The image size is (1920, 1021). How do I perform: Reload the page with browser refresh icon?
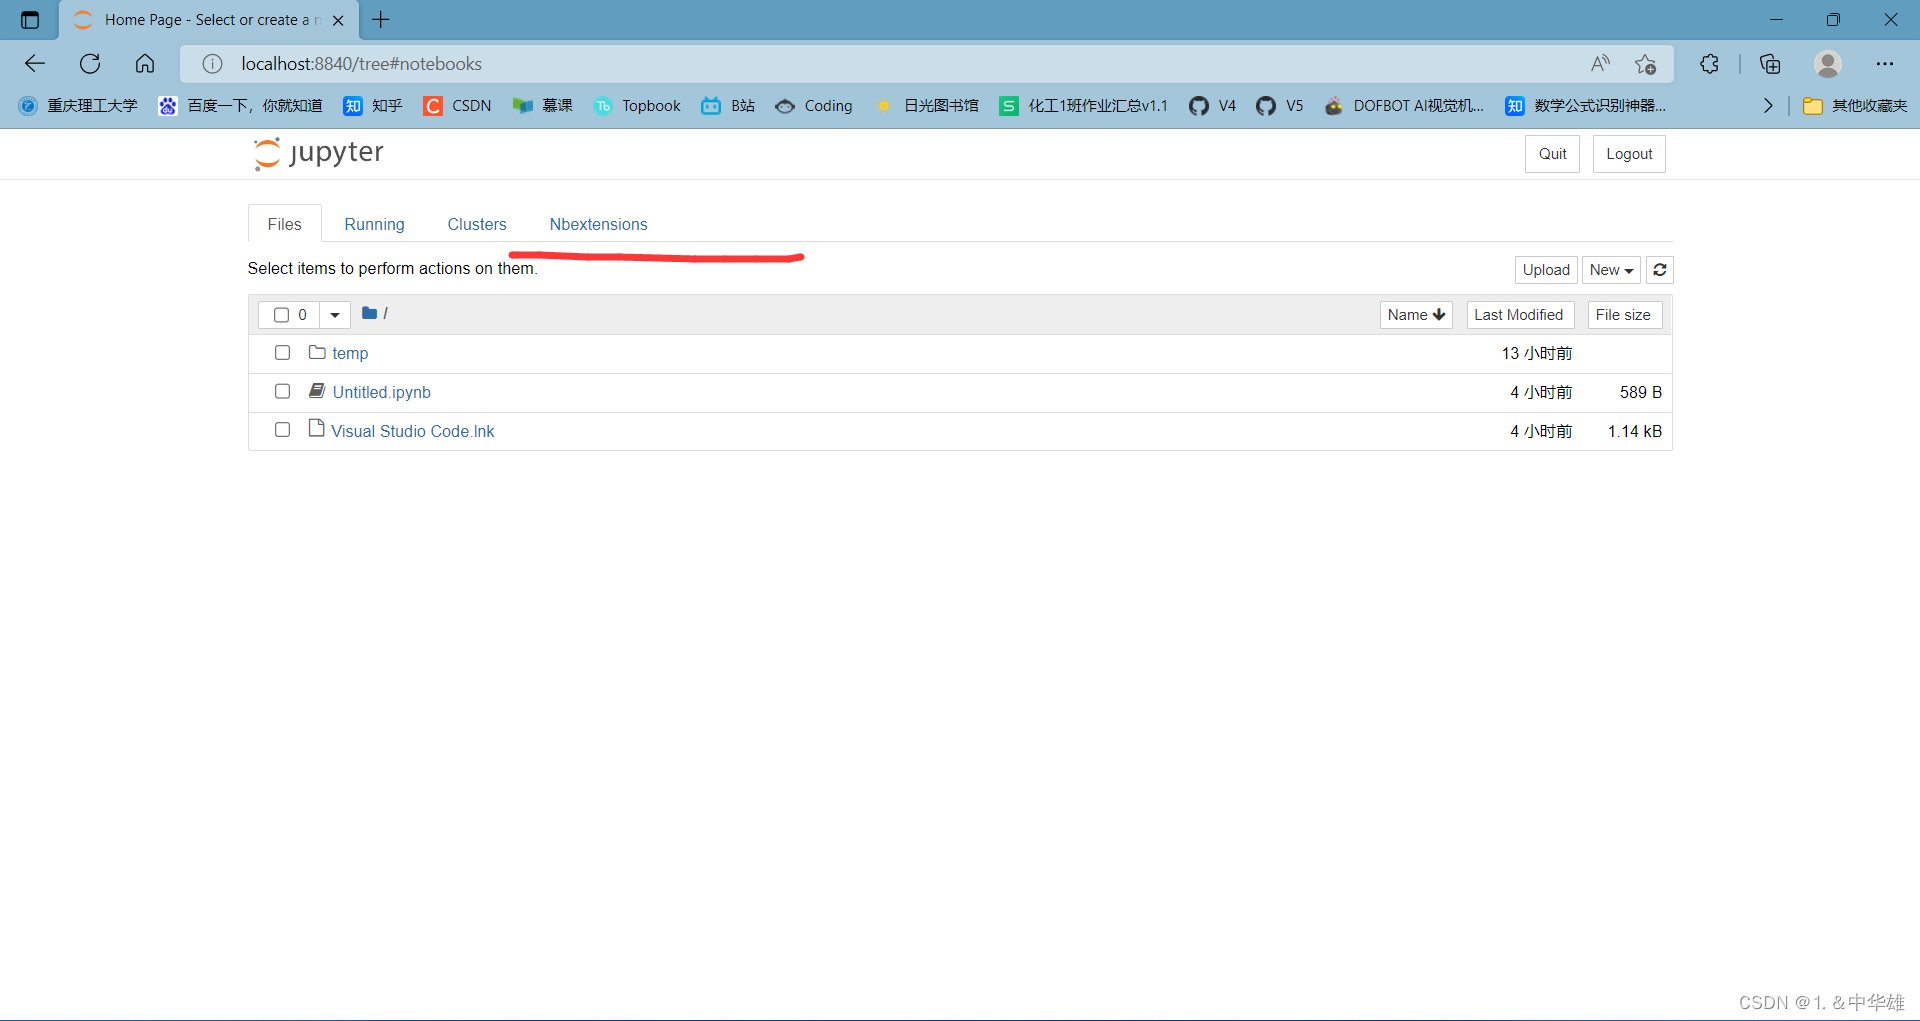[x=90, y=64]
